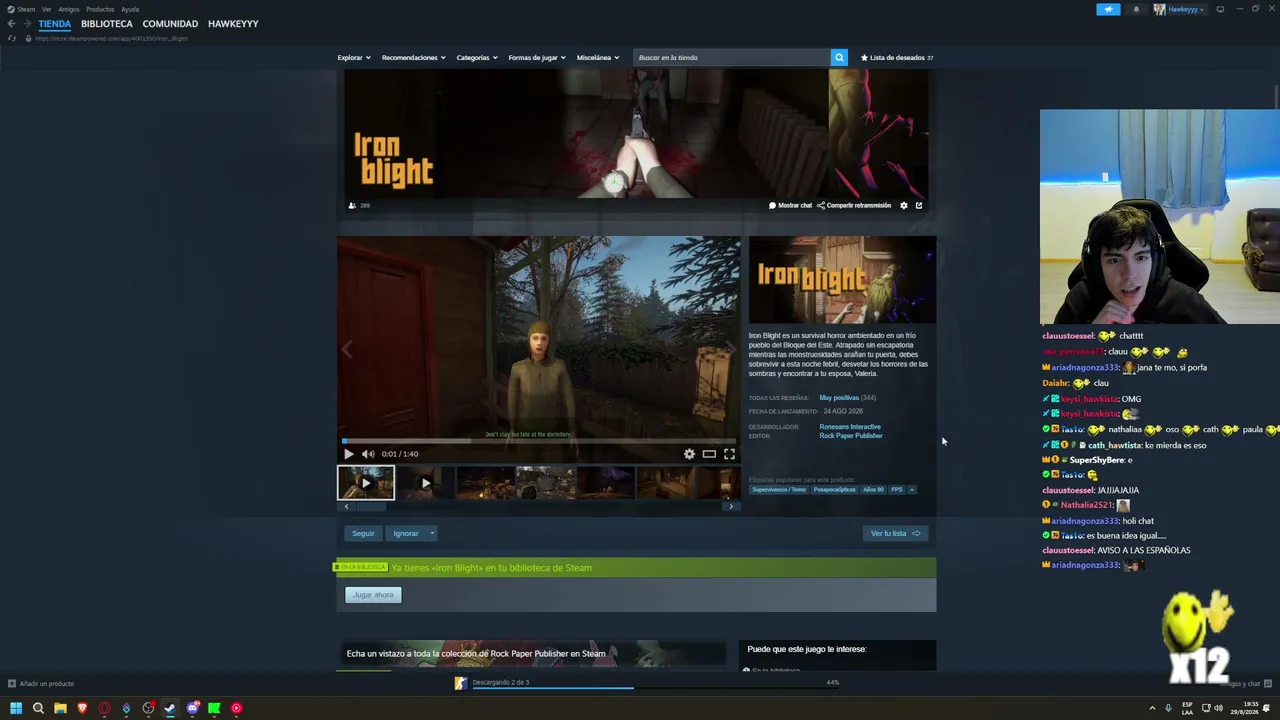Open the Productos menu
This screenshot has height=720, width=1280.
pyautogui.click(x=100, y=9)
